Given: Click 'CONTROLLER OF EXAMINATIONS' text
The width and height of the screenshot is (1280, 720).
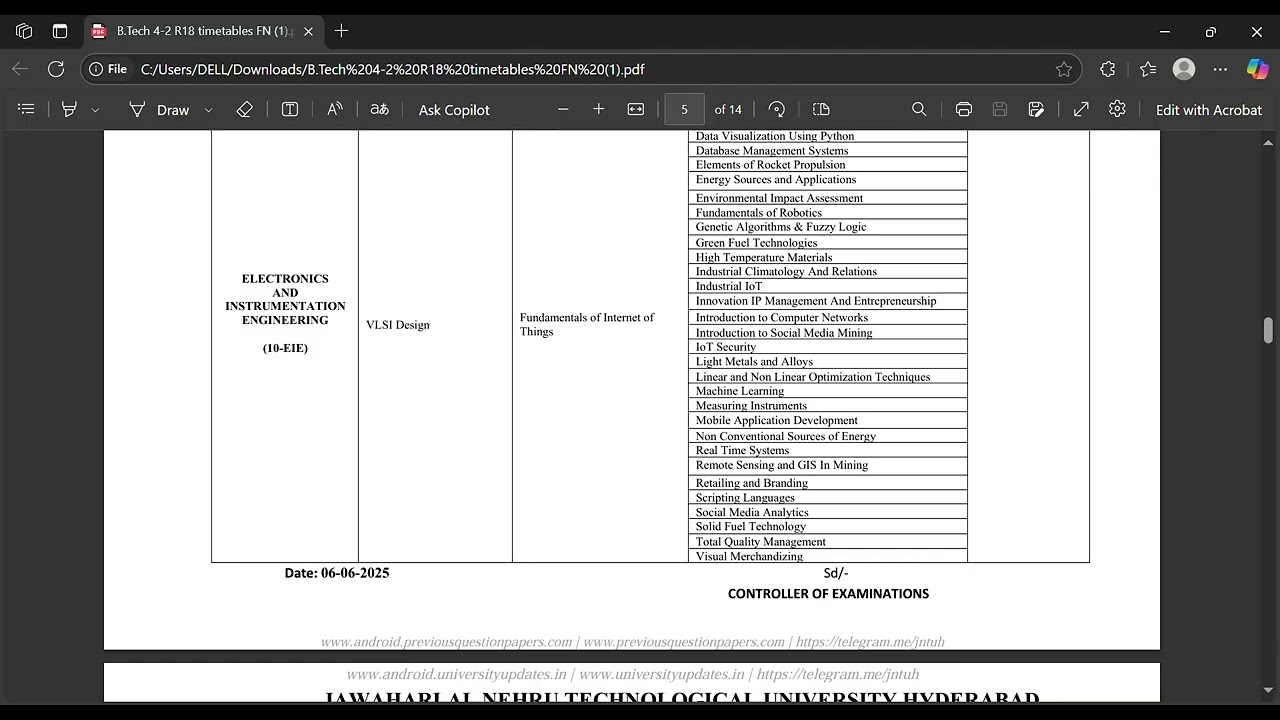Looking at the screenshot, I should (x=828, y=594).
